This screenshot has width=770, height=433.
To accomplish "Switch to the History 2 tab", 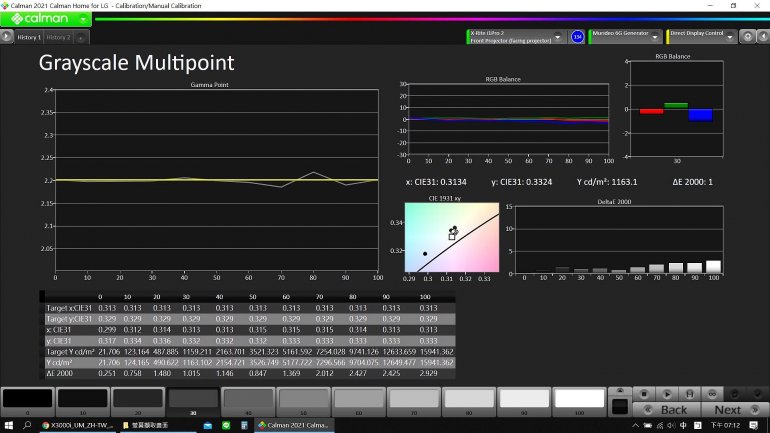I will coord(58,37).
